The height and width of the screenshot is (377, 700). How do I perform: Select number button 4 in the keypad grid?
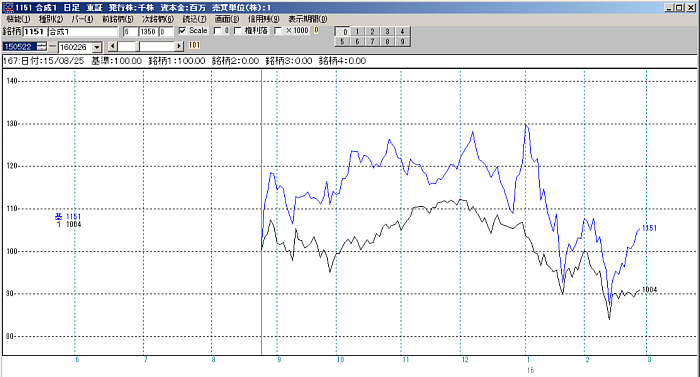(402, 31)
